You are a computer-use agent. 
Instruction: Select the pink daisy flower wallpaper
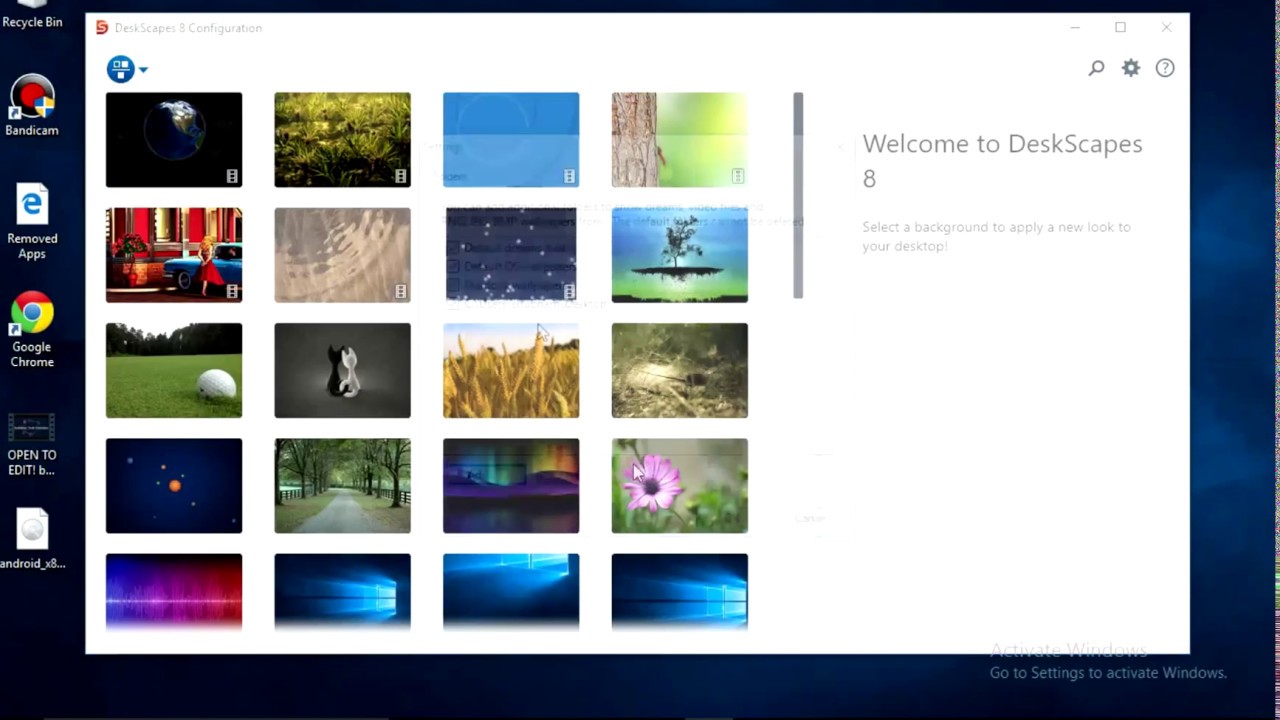(679, 486)
